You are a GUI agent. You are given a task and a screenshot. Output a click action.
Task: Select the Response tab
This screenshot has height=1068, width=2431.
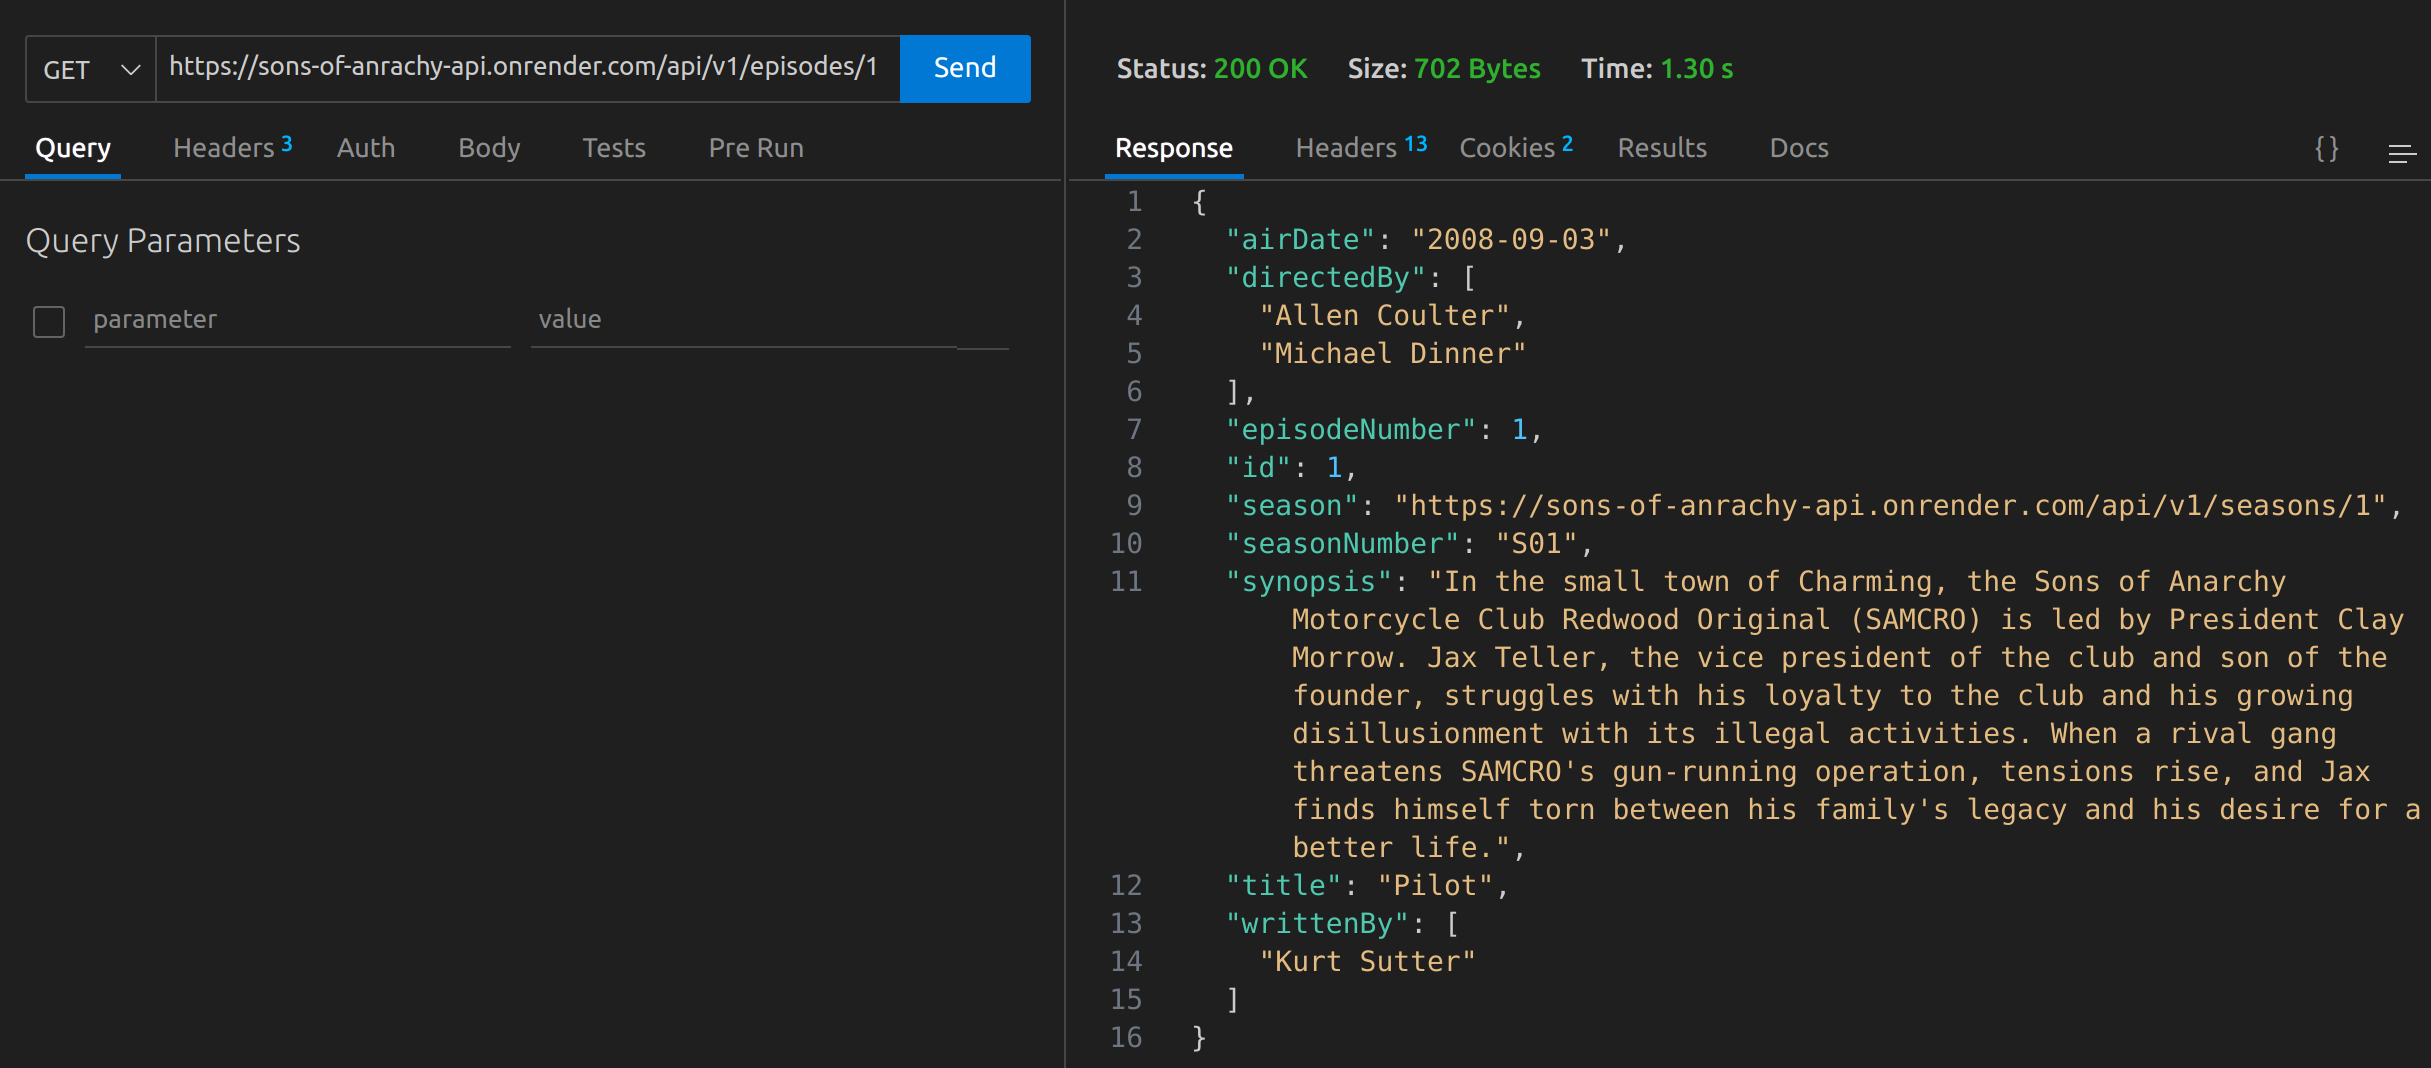(x=1174, y=148)
